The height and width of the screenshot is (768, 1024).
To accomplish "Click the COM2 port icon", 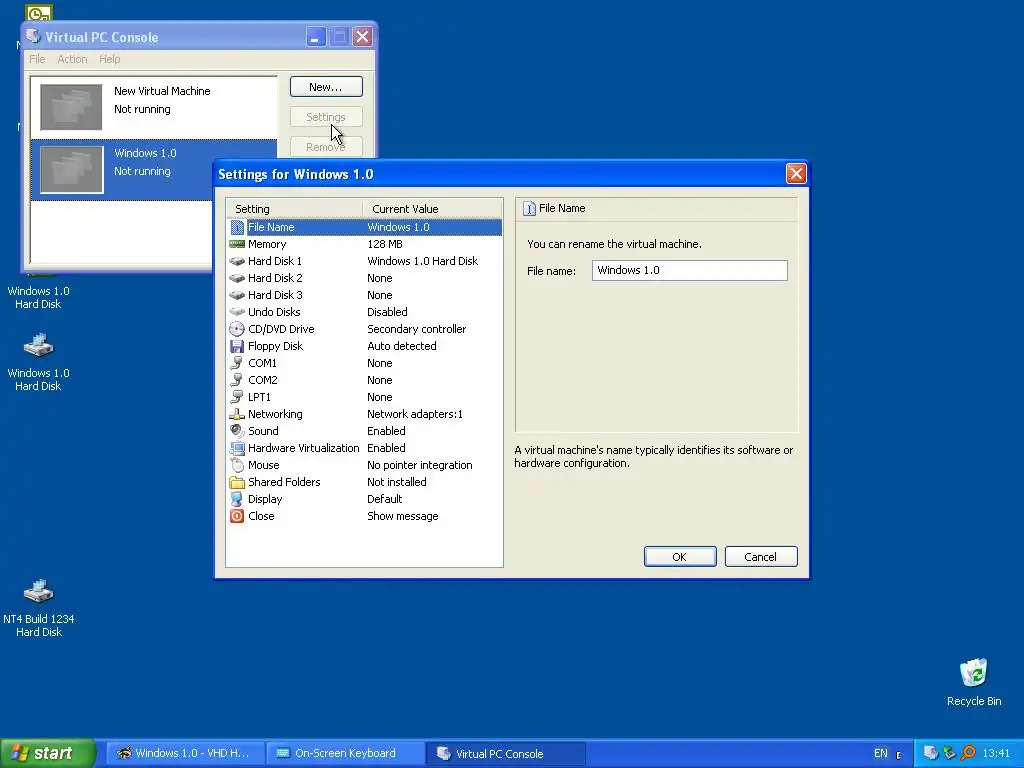I will [x=237, y=380].
